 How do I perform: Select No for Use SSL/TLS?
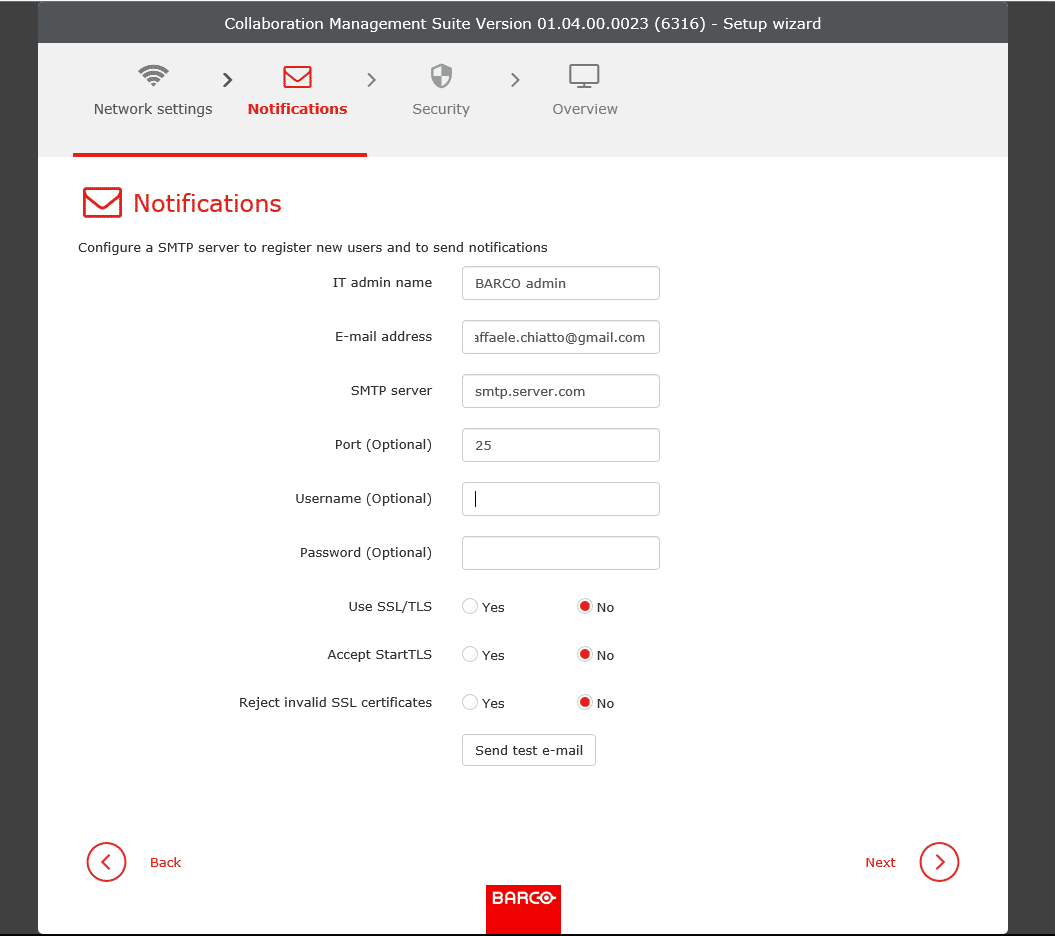[x=585, y=606]
